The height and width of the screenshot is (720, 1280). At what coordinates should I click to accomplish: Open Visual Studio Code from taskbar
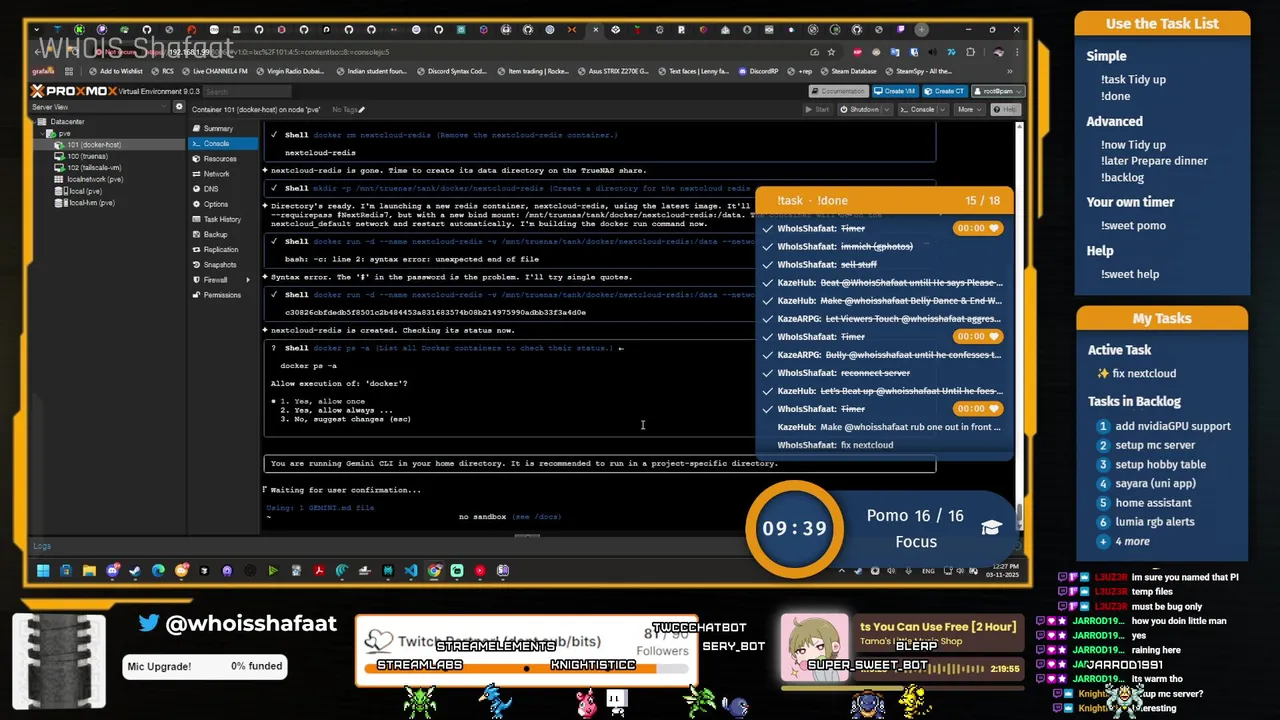(411, 571)
